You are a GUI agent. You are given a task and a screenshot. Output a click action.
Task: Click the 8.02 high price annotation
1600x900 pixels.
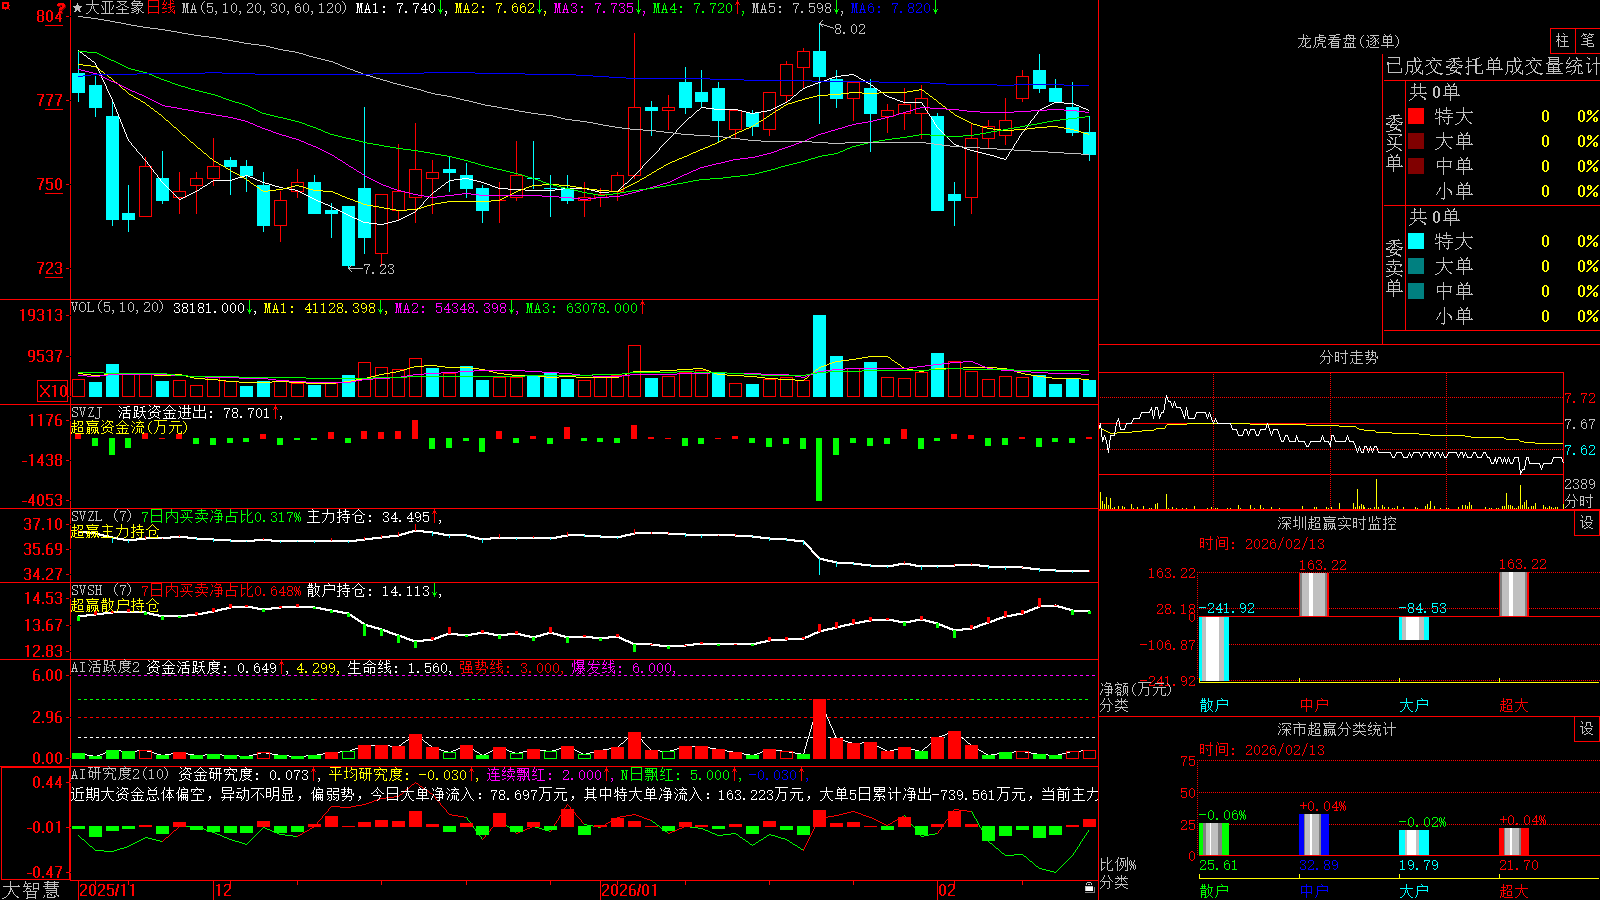pyautogui.click(x=849, y=29)
